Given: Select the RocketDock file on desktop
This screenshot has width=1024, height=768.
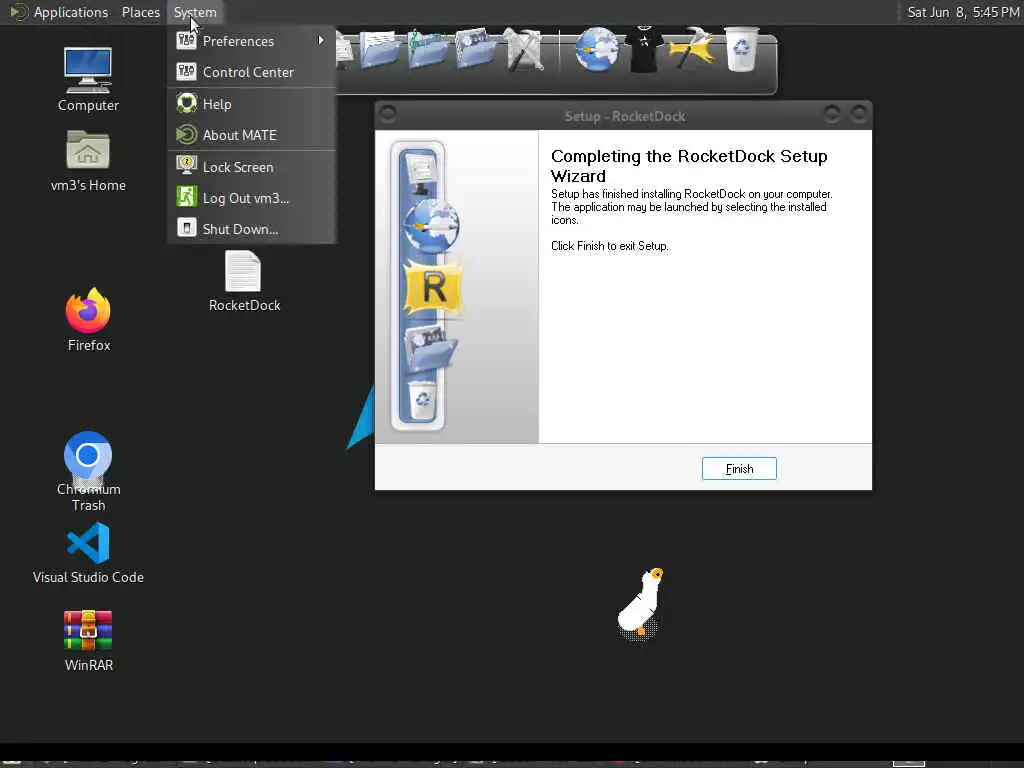Looking at the screenshot, I should point(244,282).
